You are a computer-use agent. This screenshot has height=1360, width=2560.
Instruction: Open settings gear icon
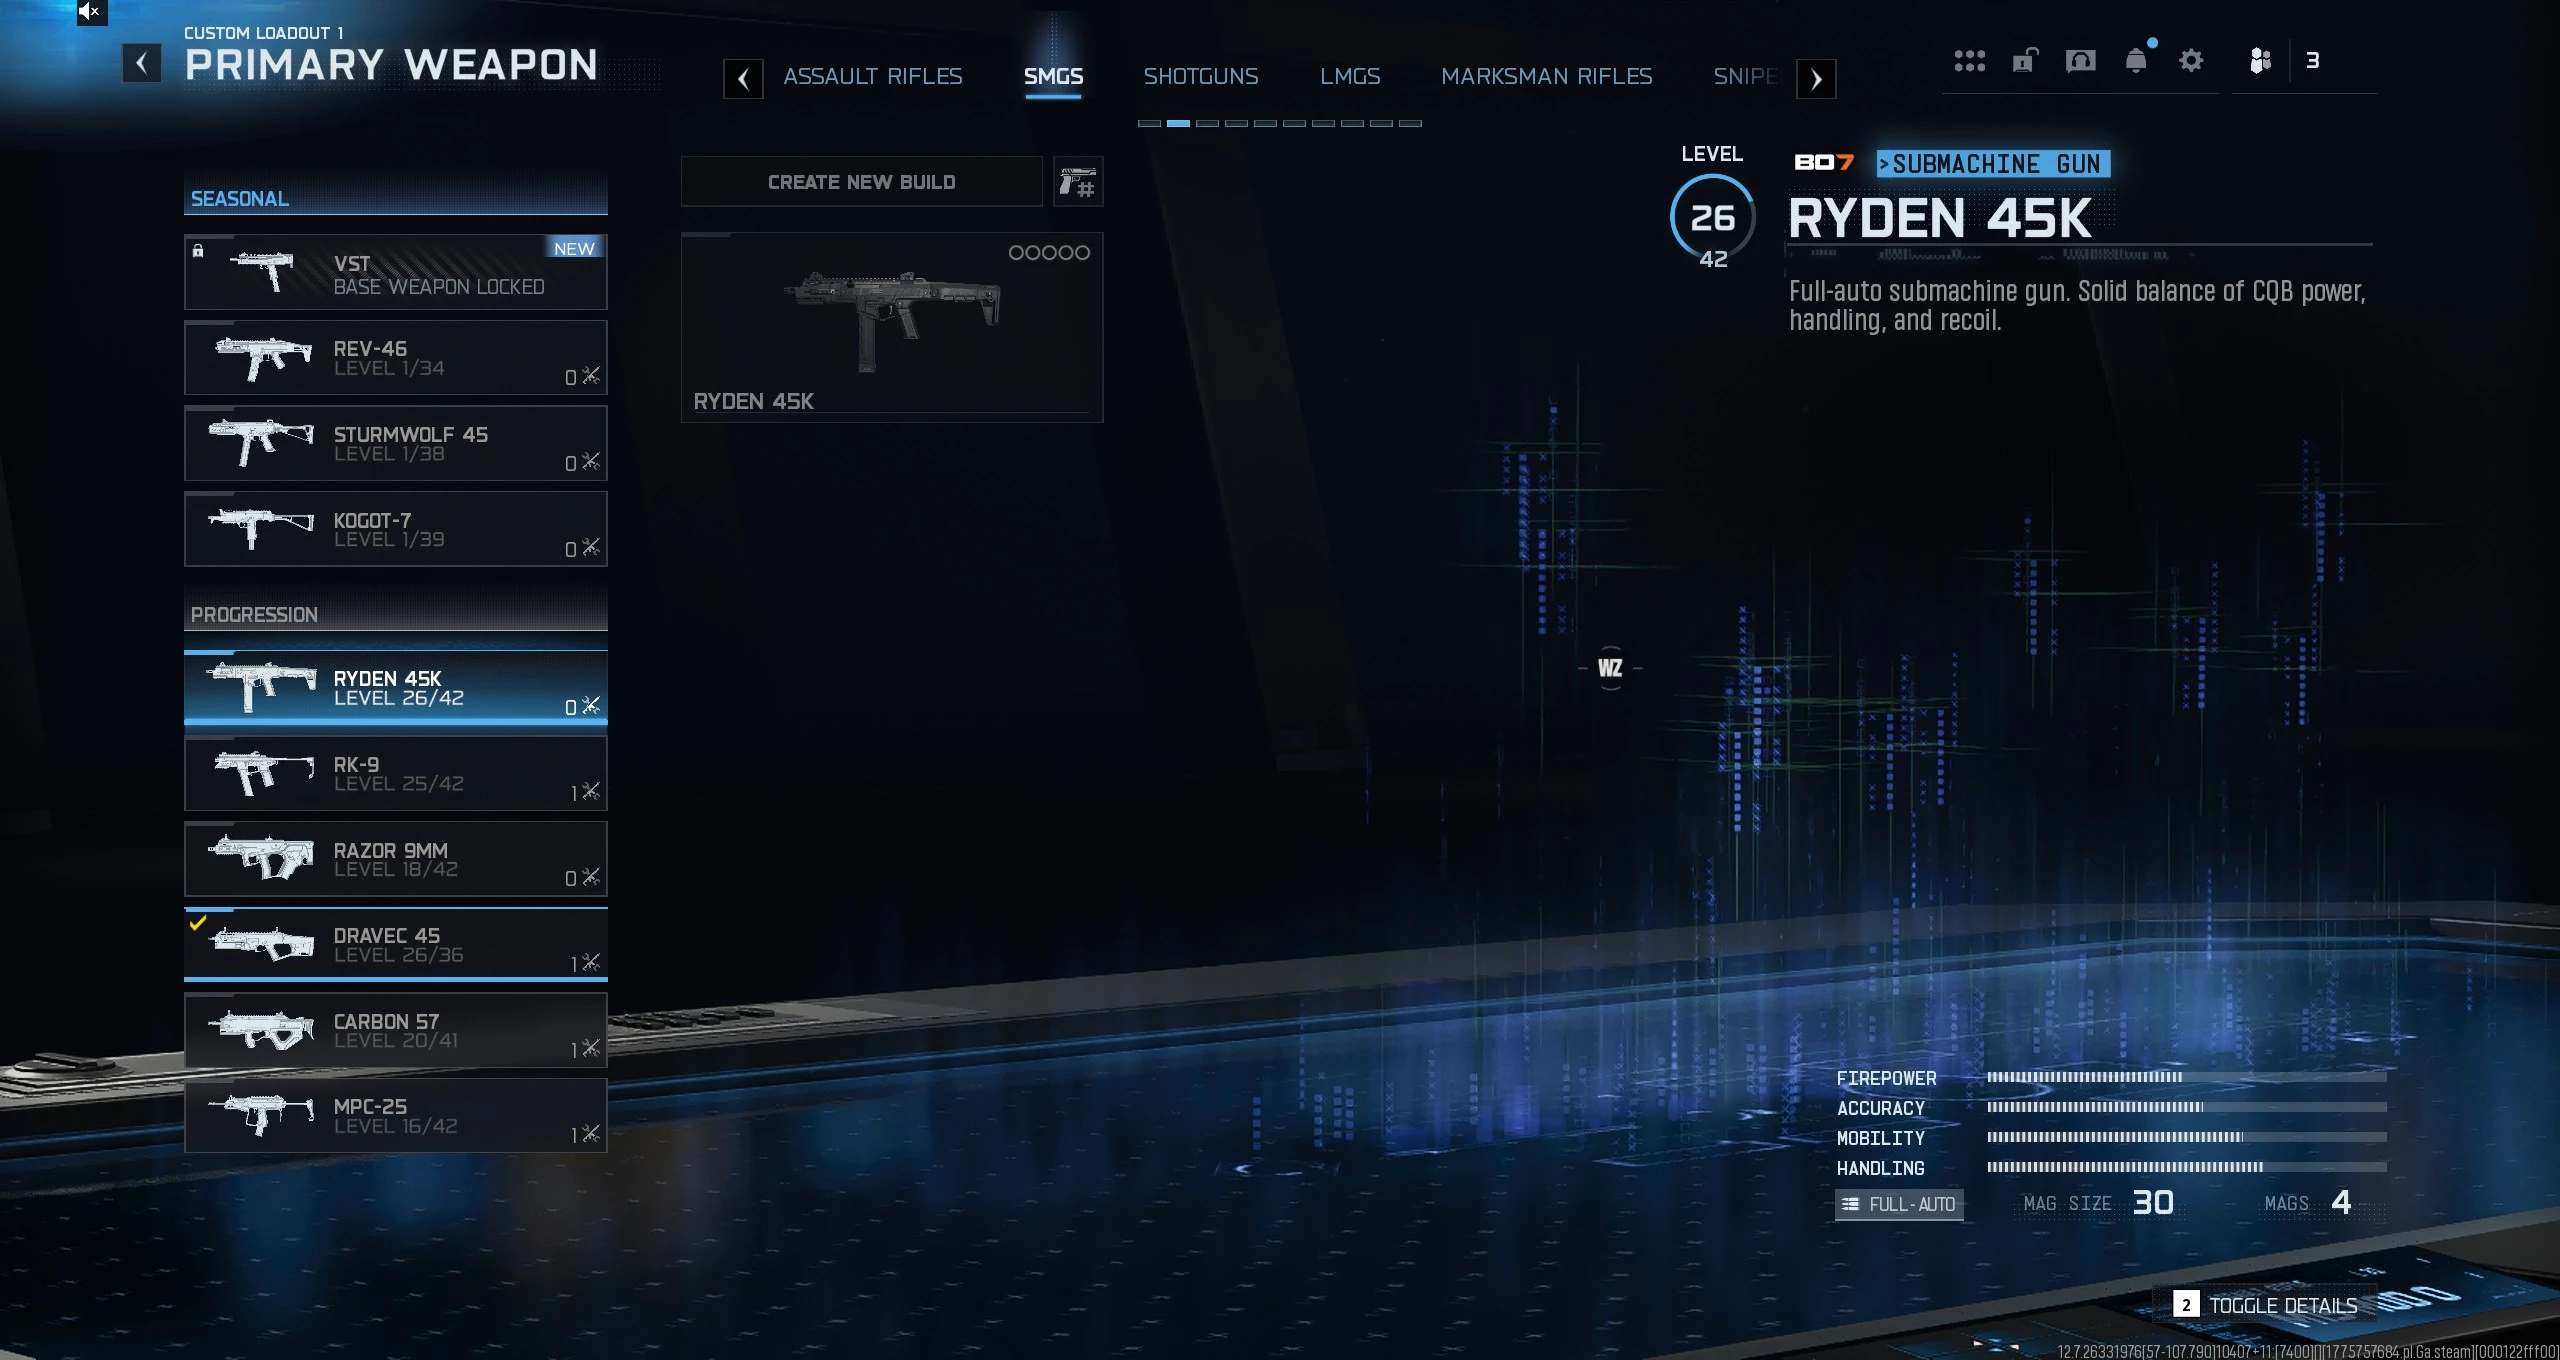click(2191, 61)
